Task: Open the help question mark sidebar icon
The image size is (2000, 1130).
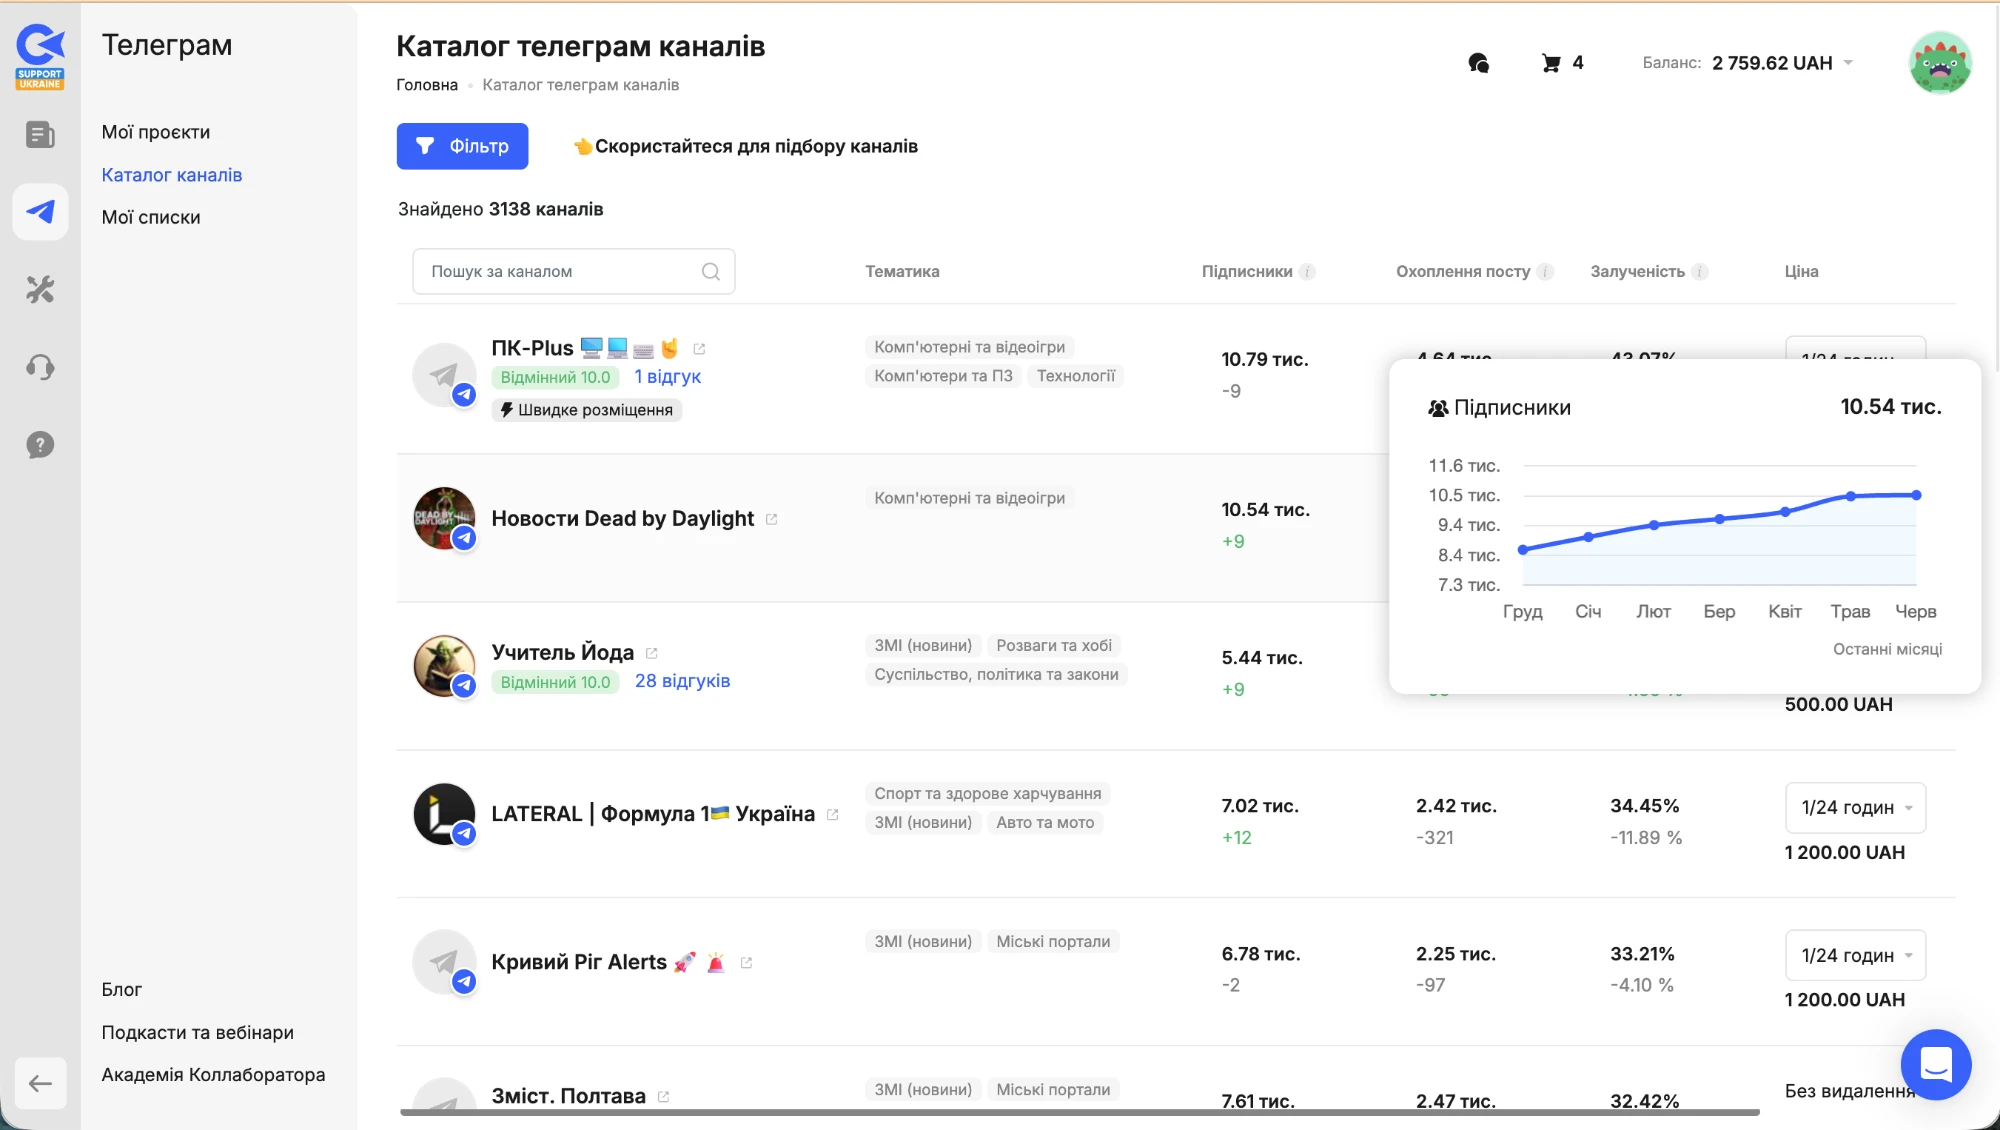Action: pyautogui.click(x=40, y=445)
